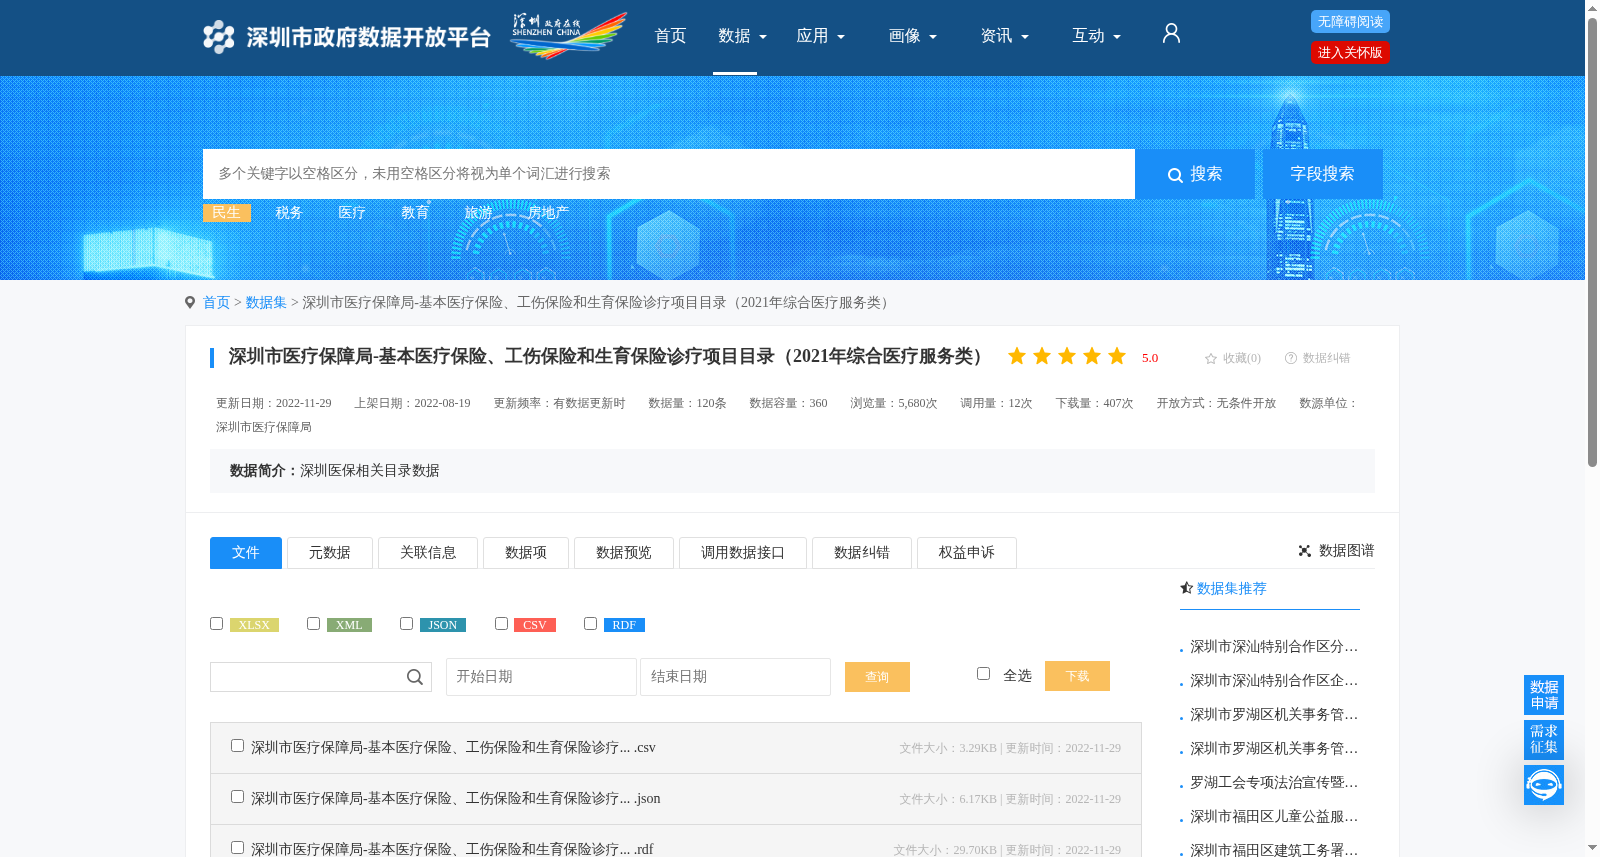This screenshot has height=857, width=1600.
Task: Switch to the 数据项 tab
Action: 526,553
